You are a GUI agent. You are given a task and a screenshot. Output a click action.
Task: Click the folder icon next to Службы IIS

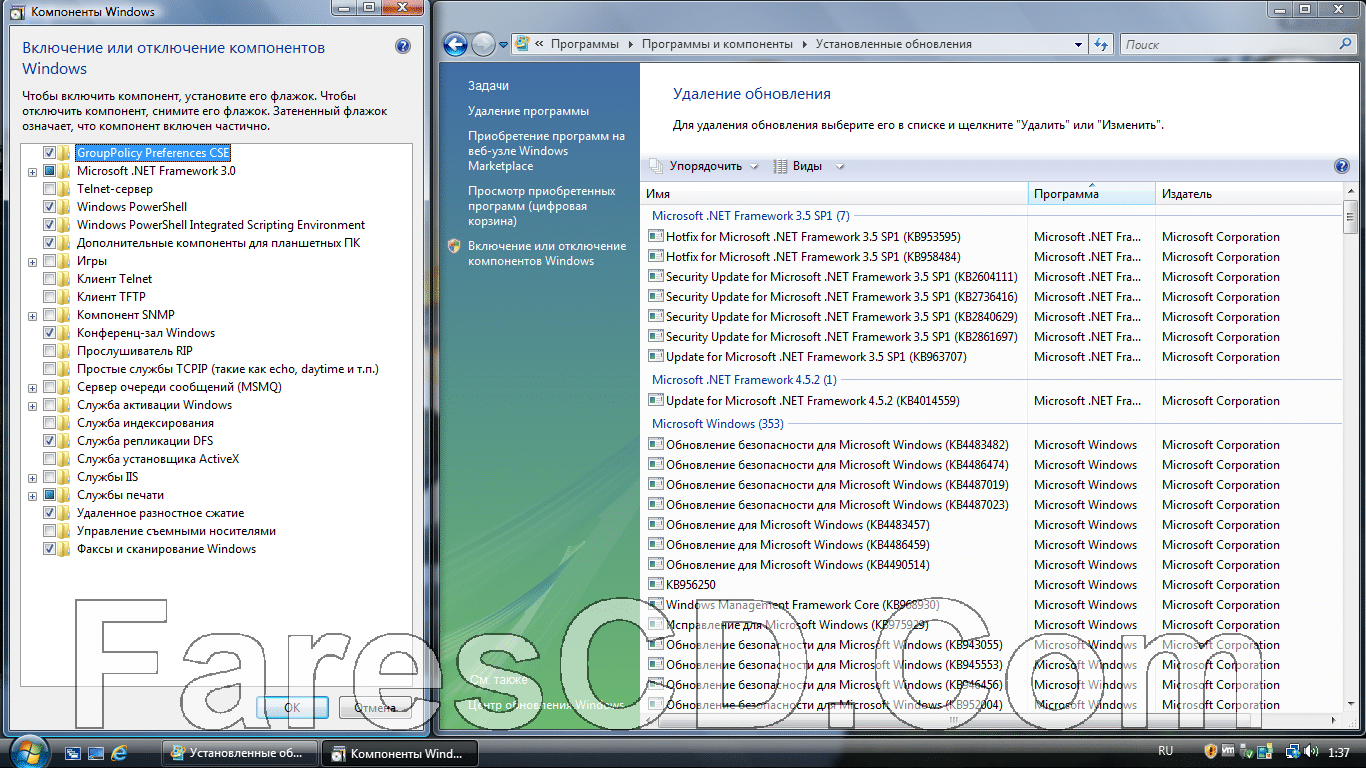(x=65, y=477)
